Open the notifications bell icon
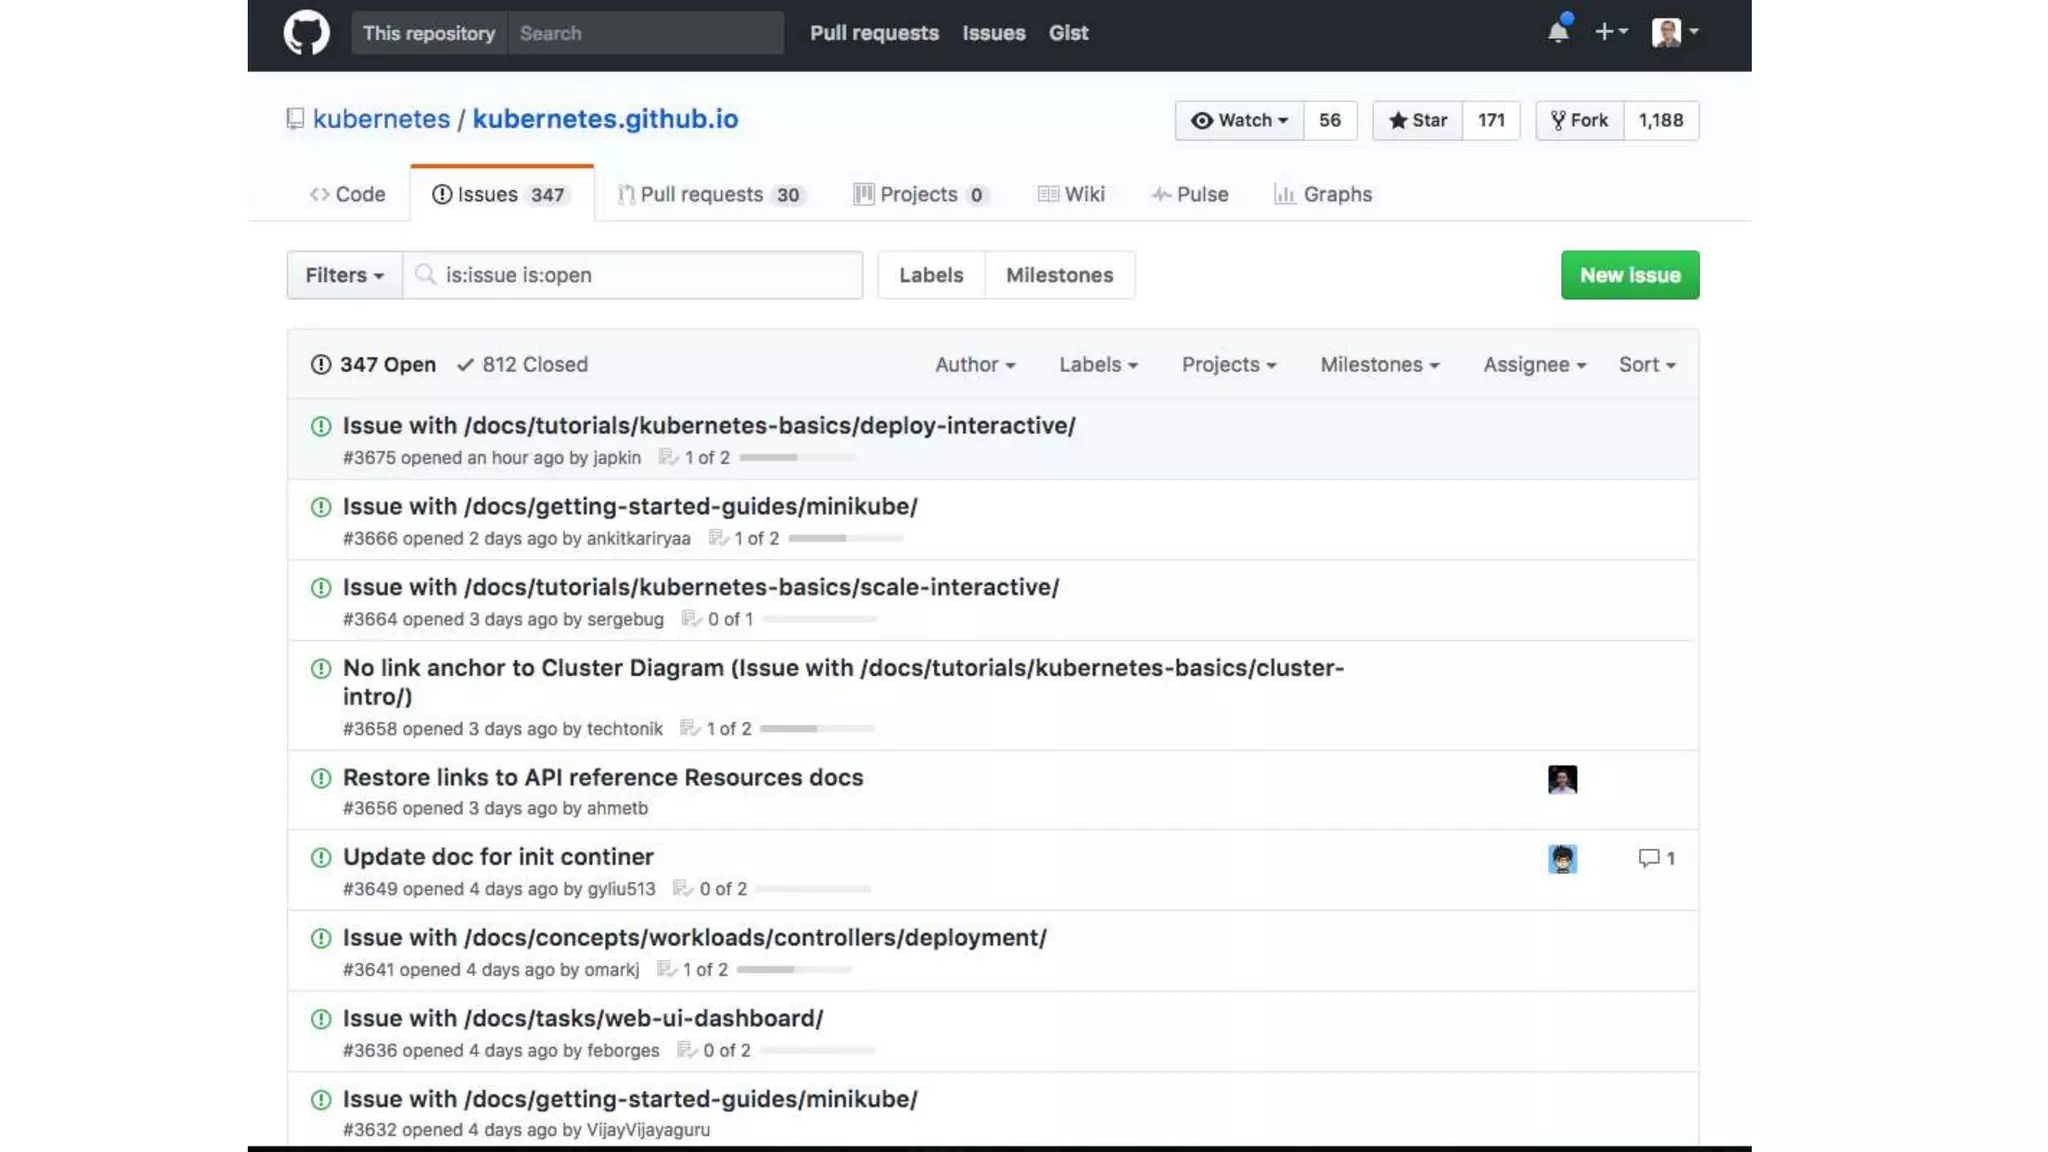2048x1152 pixels. [1558, 32]
